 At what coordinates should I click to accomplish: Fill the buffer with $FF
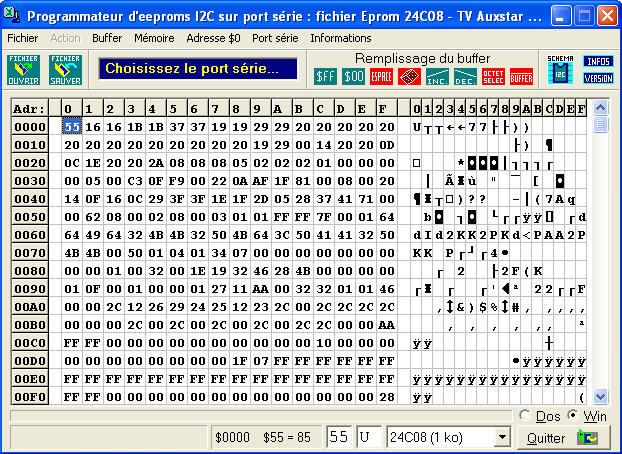[326, 76]
